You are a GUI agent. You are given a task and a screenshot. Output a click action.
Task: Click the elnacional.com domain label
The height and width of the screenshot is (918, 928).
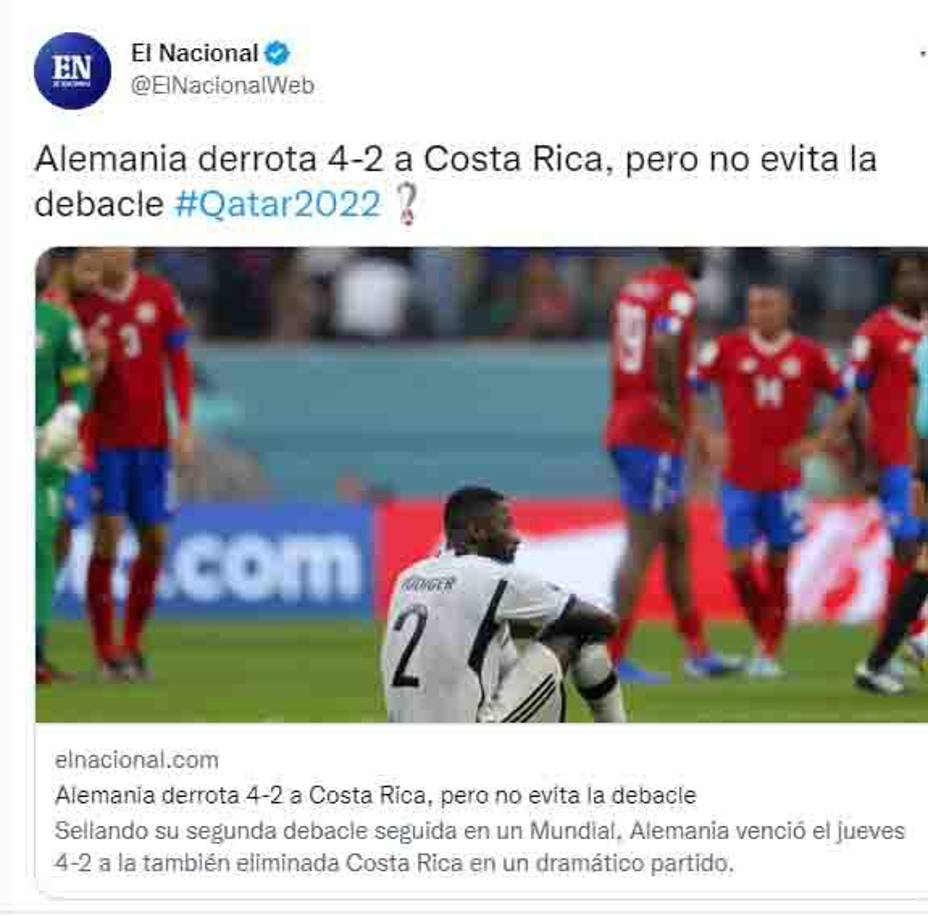[137, 760]
